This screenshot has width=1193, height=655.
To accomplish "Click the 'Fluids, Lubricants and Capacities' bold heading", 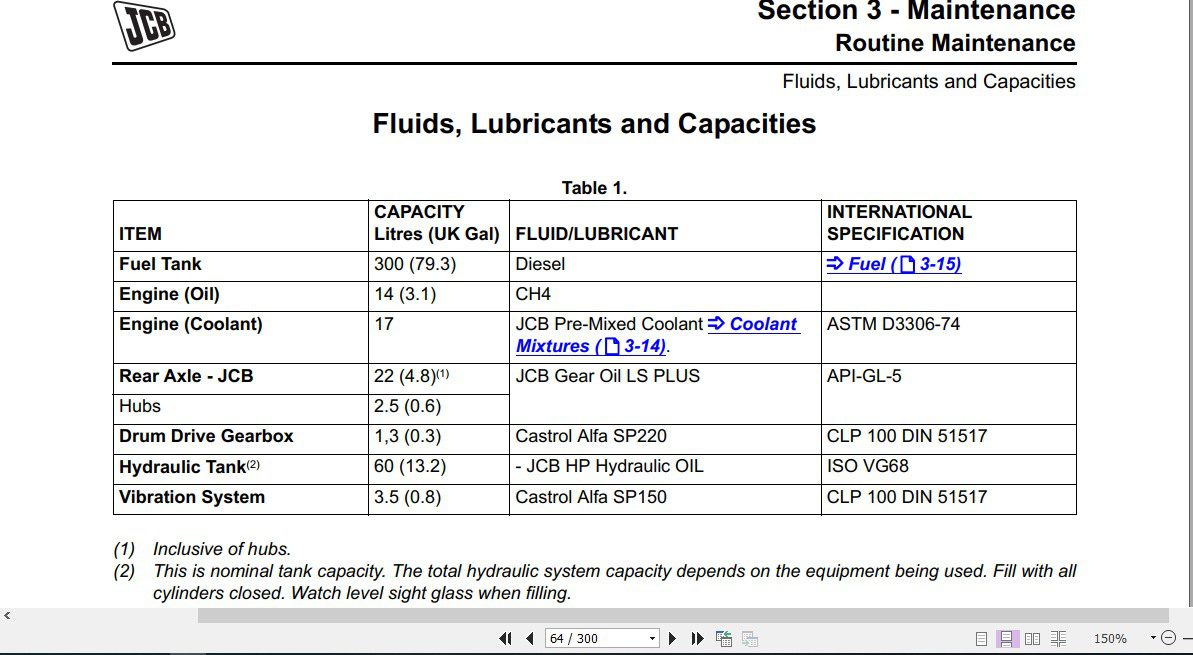I will click(x=594, y=123).
